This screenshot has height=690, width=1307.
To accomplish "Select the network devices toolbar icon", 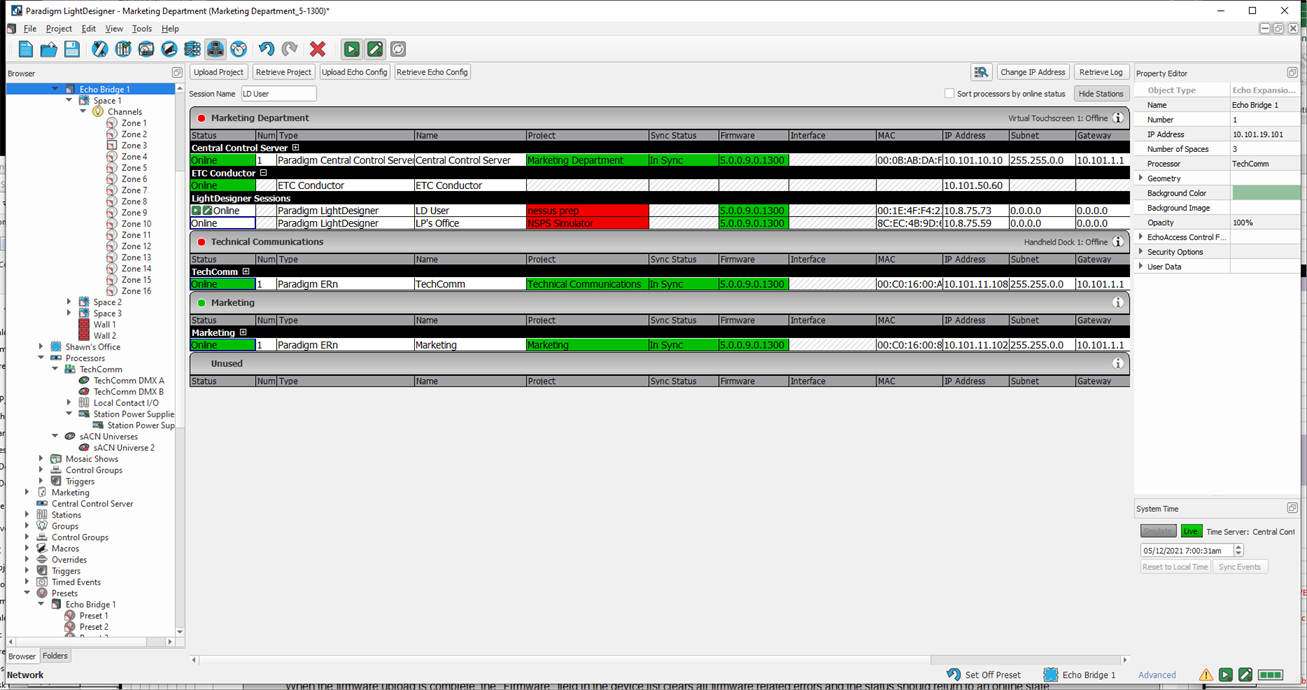I will point(215,49).
